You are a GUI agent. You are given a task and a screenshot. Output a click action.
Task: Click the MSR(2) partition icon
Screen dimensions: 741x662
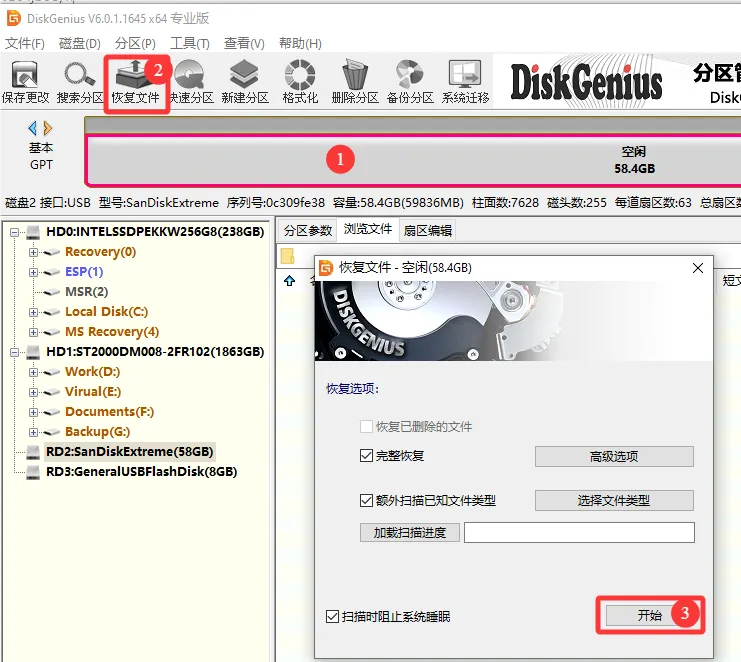tap(52, 292)
